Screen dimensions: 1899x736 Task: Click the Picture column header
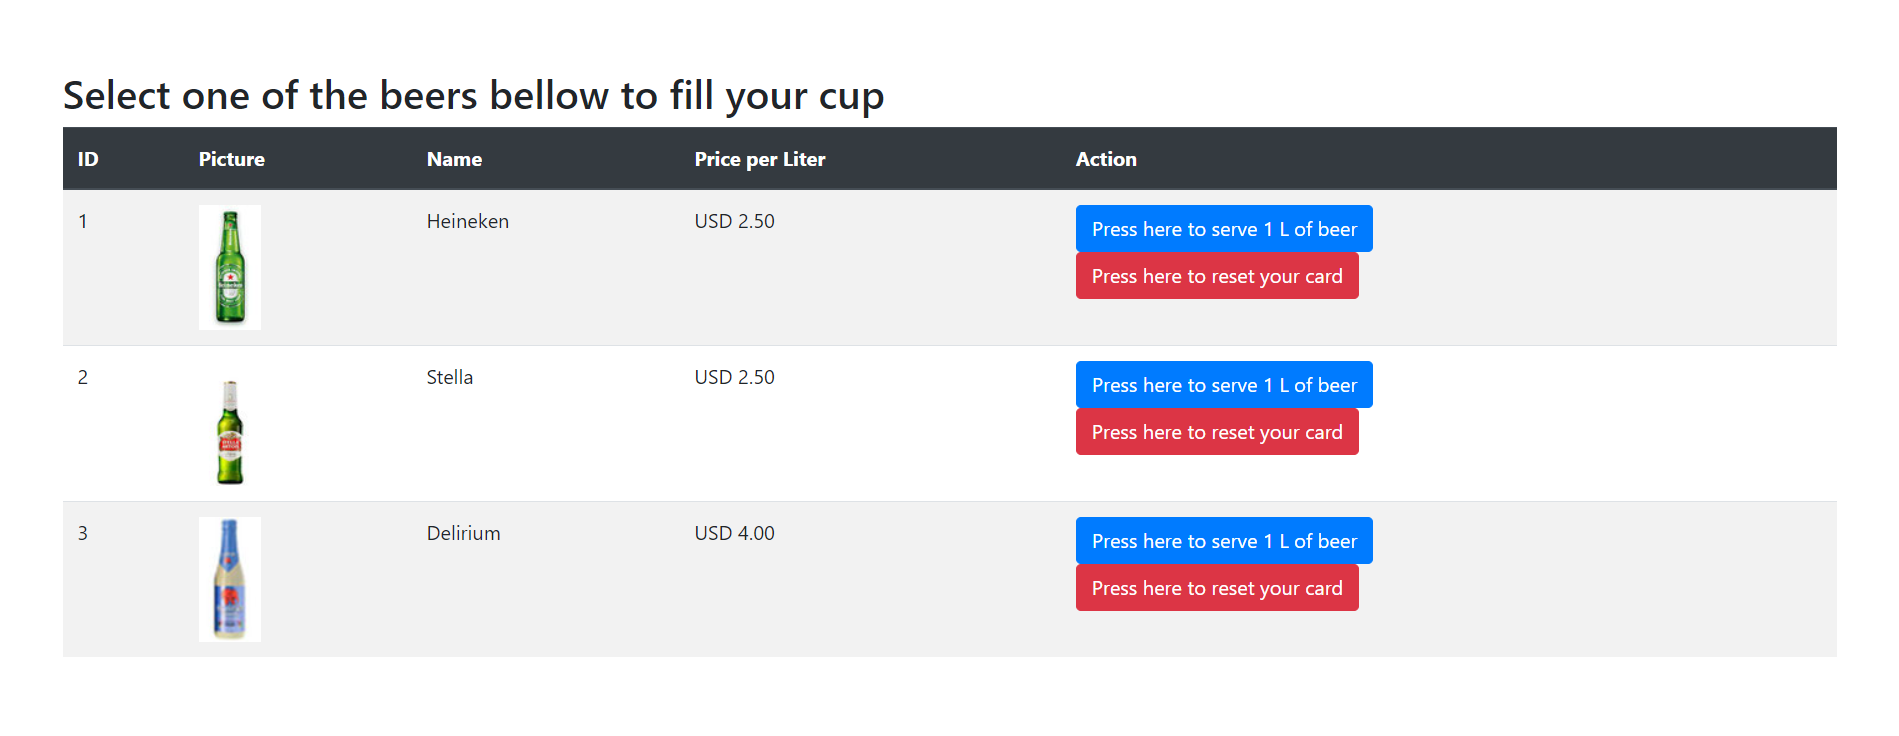click(x=231, y=159)
